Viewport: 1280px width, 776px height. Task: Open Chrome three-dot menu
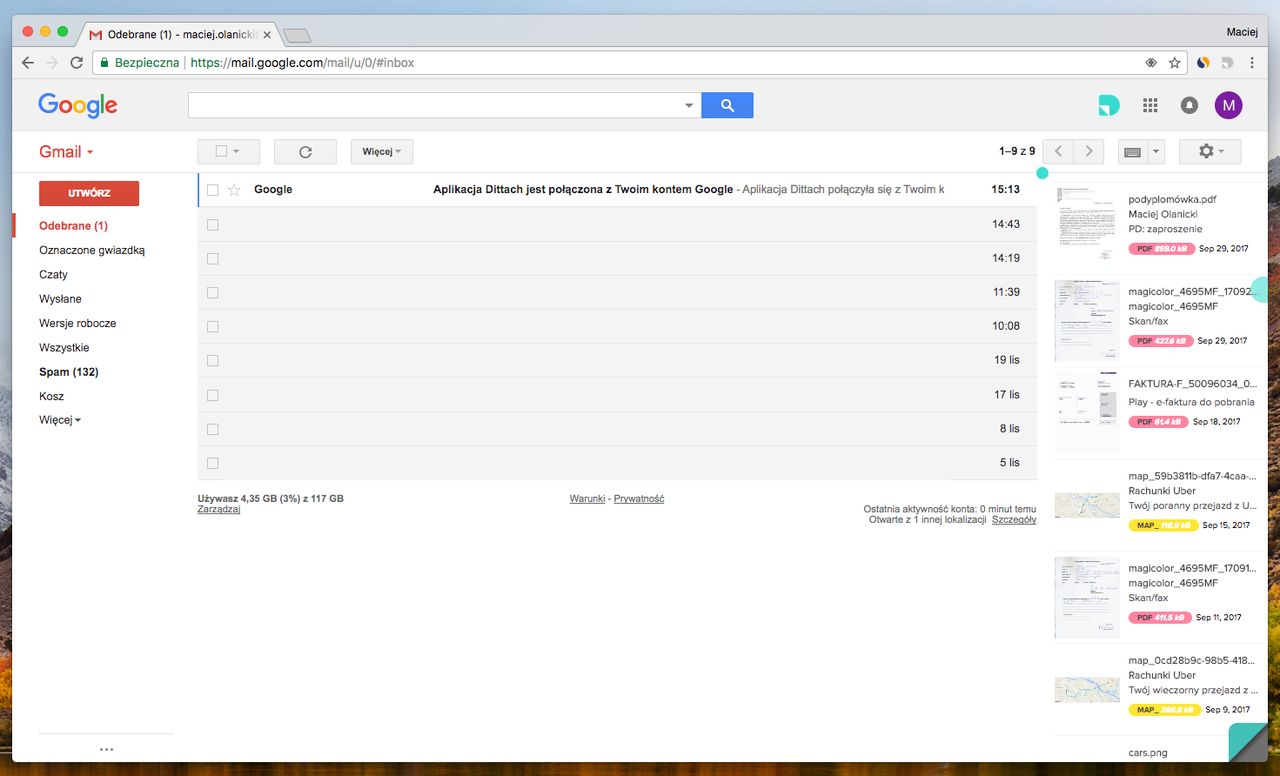point(1253,62)
